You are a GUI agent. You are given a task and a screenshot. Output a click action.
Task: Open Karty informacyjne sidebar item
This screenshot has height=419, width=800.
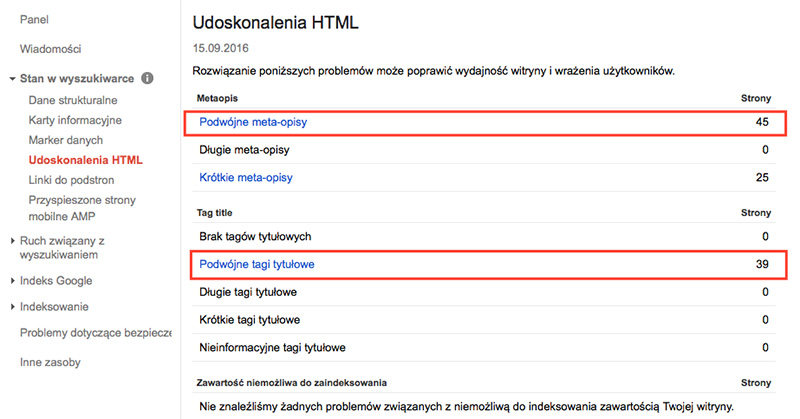[x=75, y=120]
